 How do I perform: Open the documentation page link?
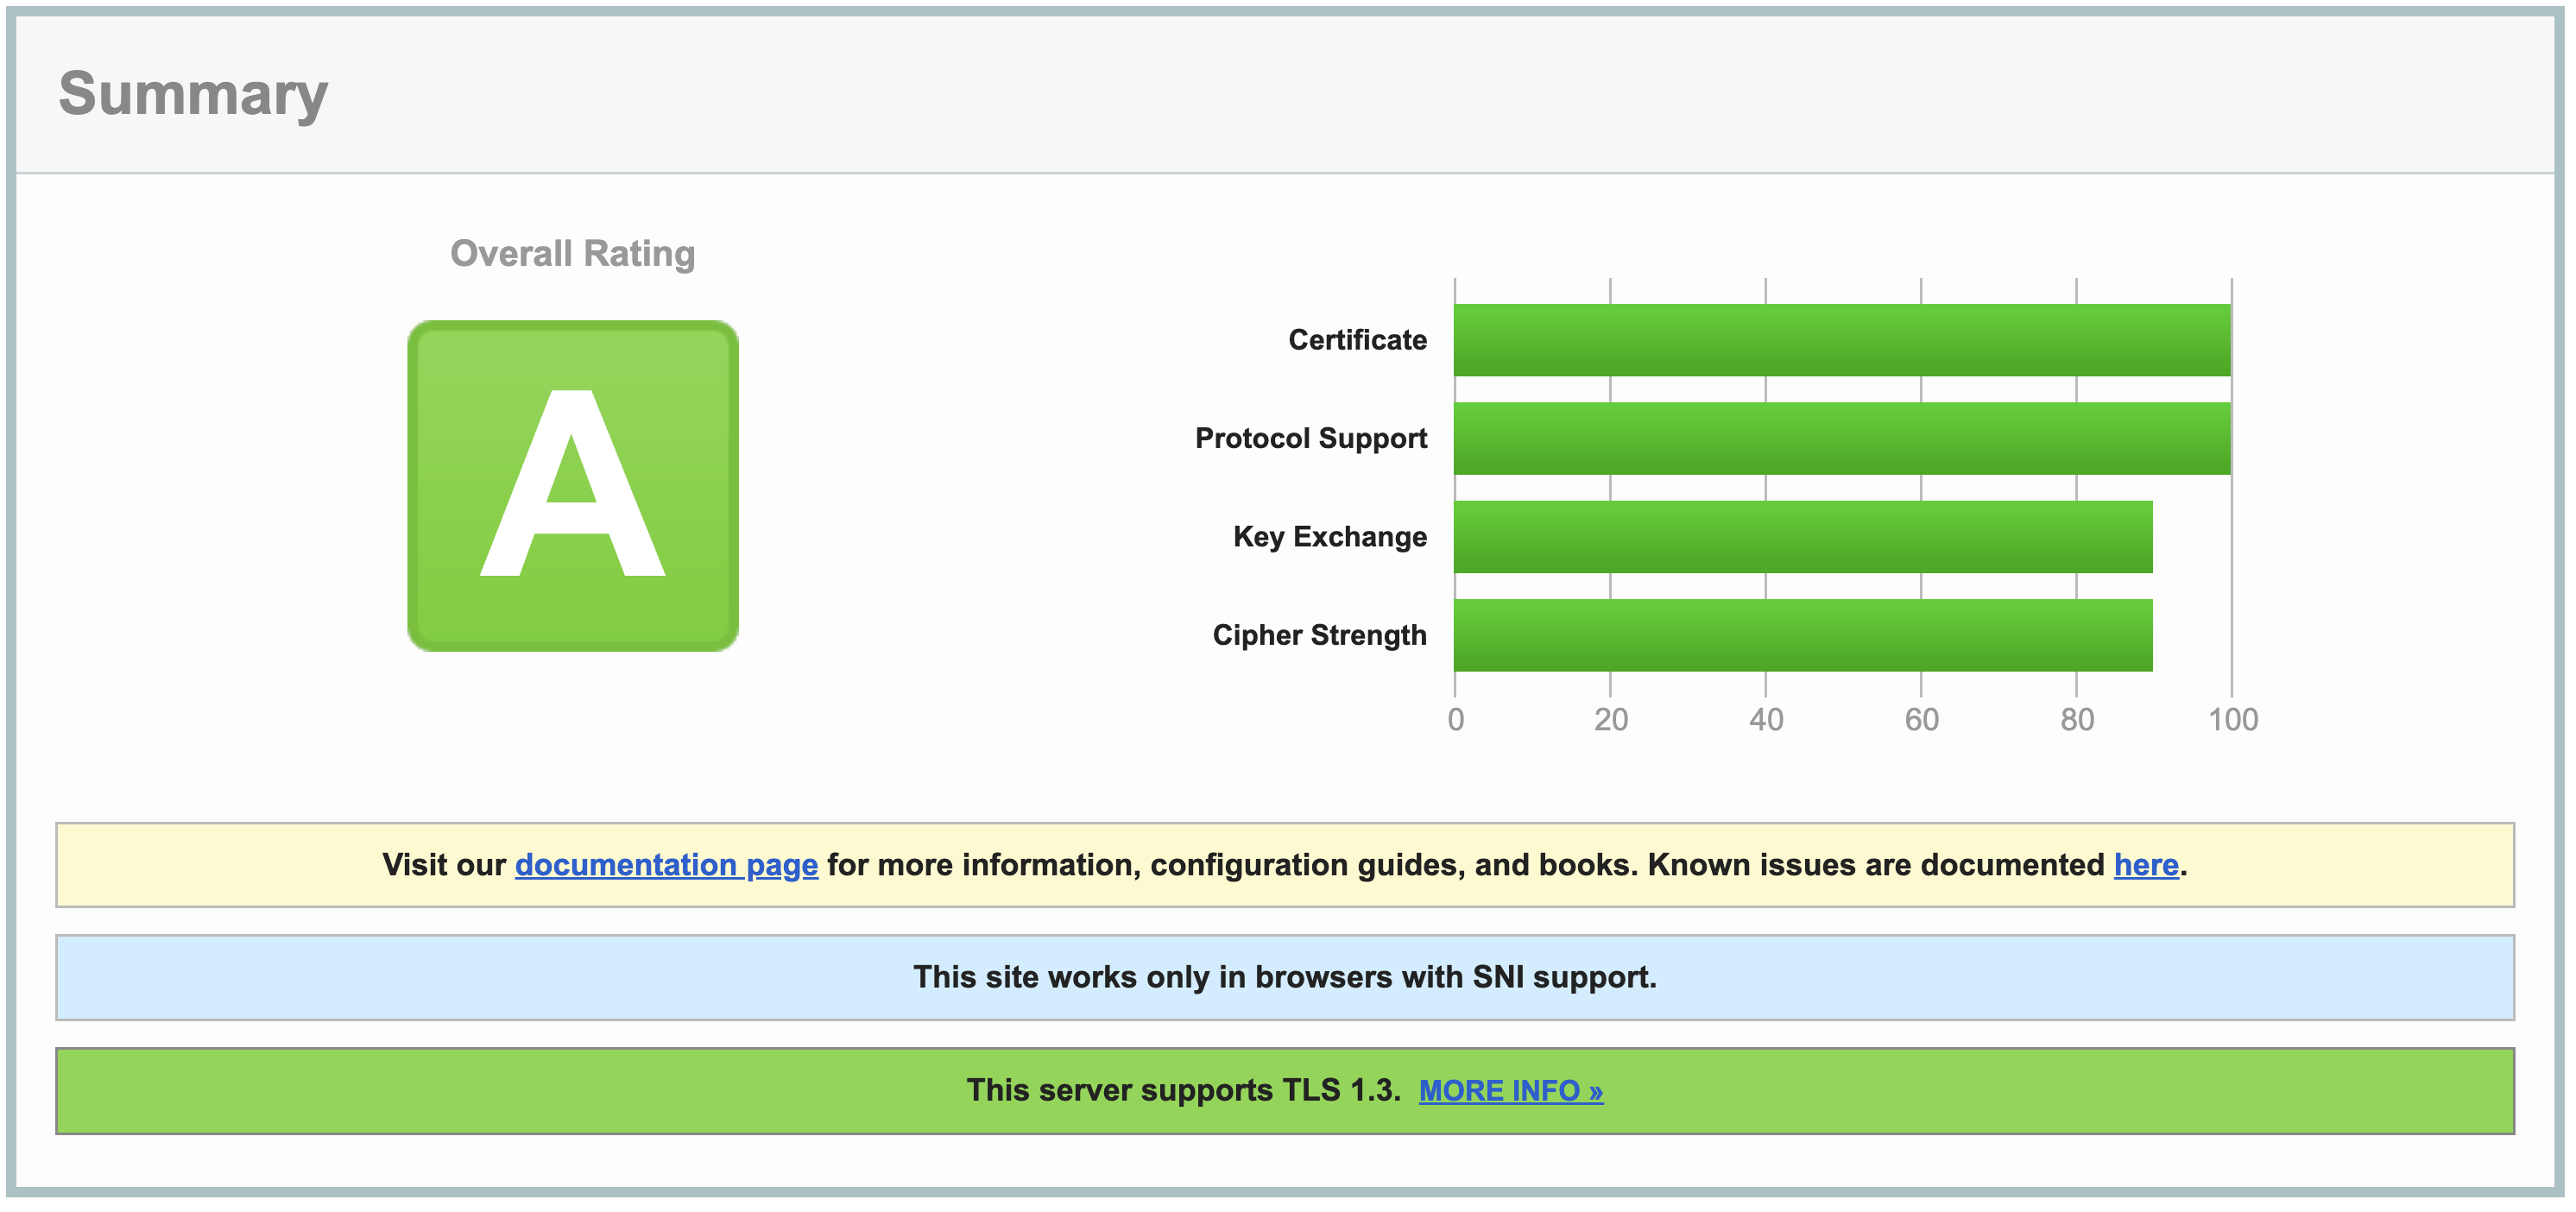(x=665, y=865)
